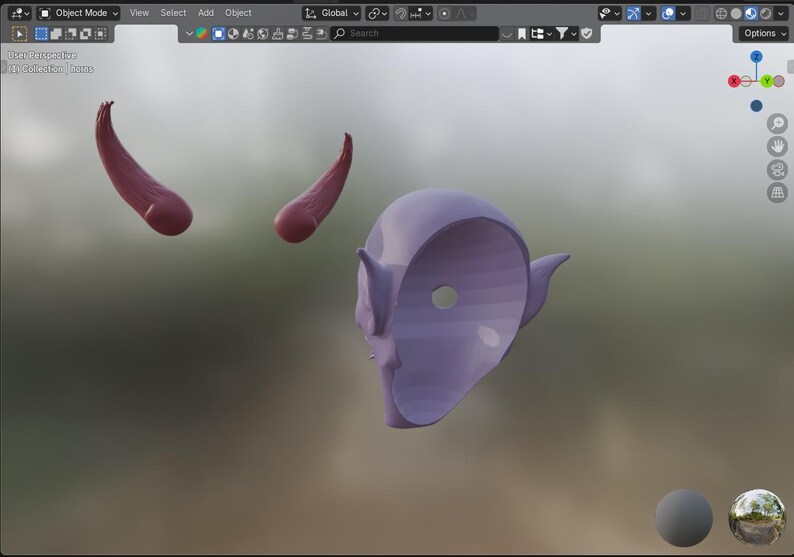Screen dimensions: 794x557
Task: Switch to material preview shading
Action: pyautogui.click(x=750, y=13)
